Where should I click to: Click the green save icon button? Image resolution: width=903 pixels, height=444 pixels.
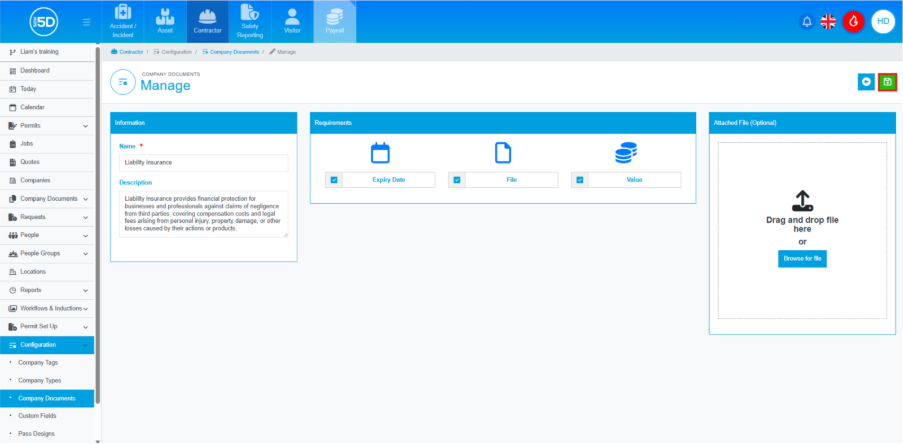pos(887,82)
